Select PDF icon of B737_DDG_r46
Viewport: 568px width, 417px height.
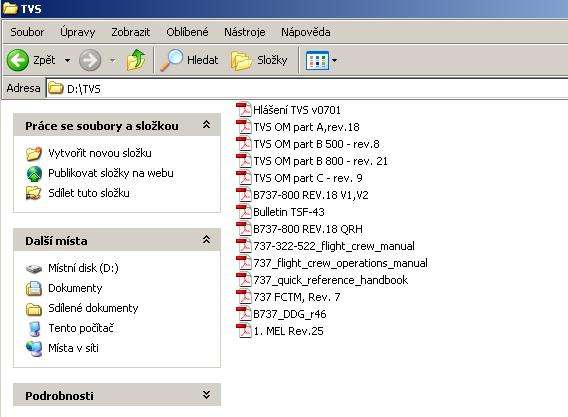click(x=244, y=314)
